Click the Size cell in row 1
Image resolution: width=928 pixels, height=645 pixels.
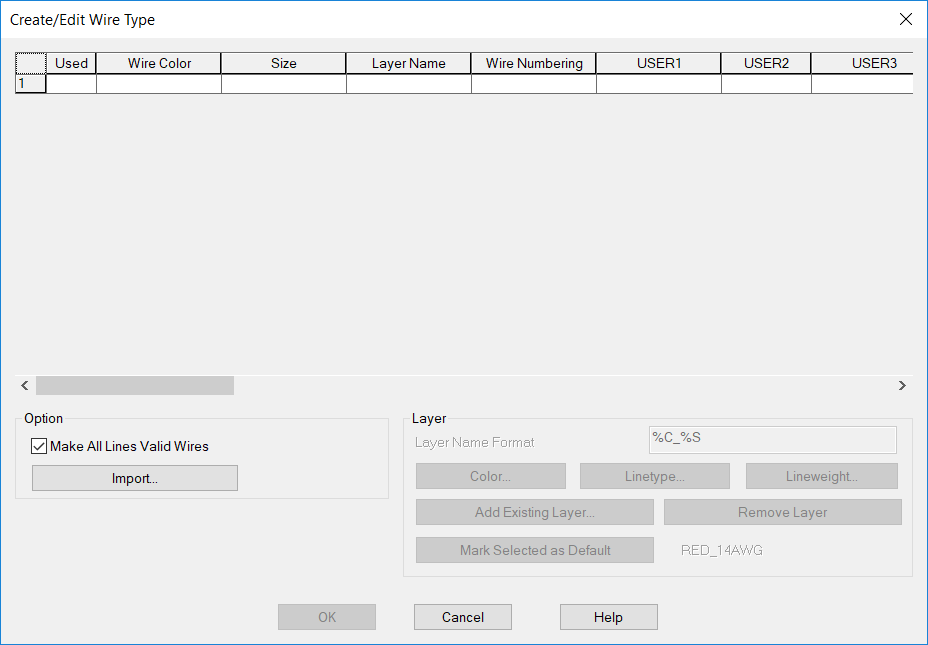[284, 83]
